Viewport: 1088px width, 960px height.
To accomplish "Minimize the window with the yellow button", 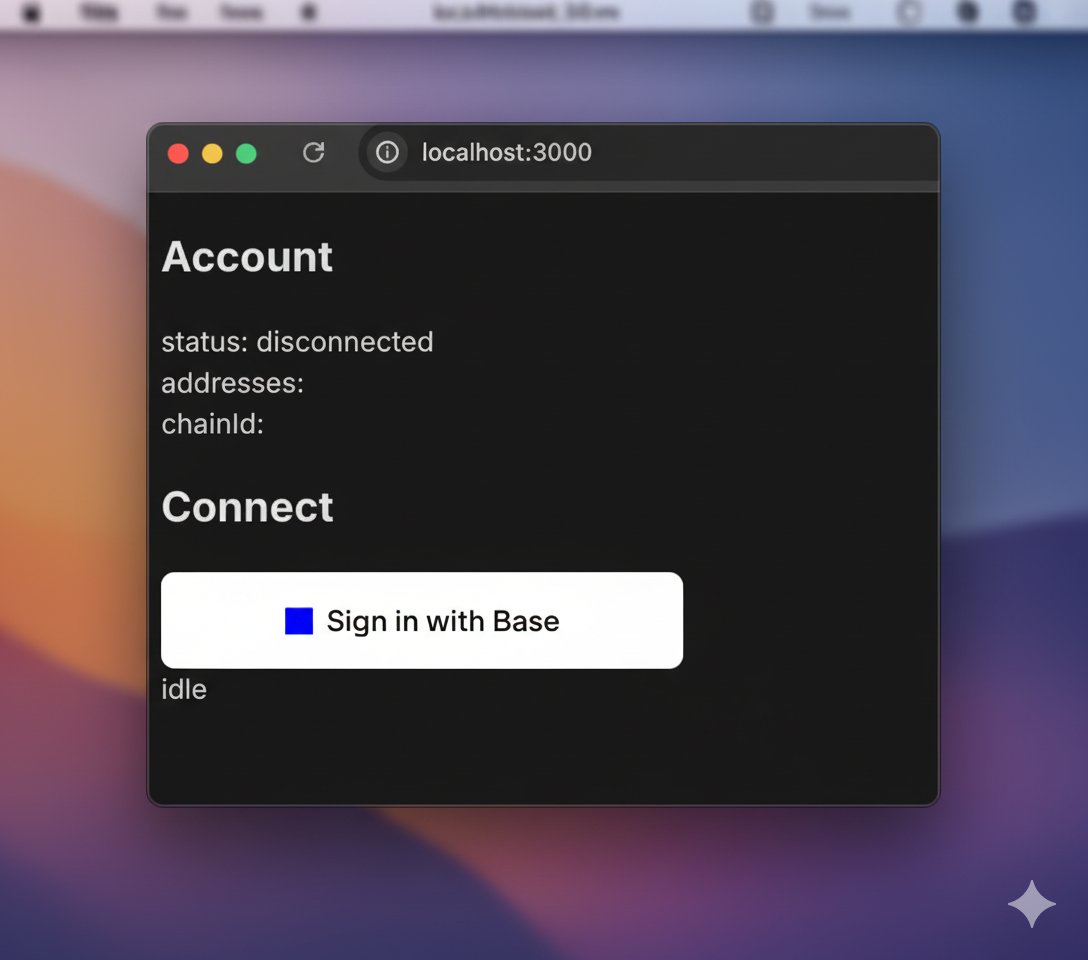I will tap(212, 153).
